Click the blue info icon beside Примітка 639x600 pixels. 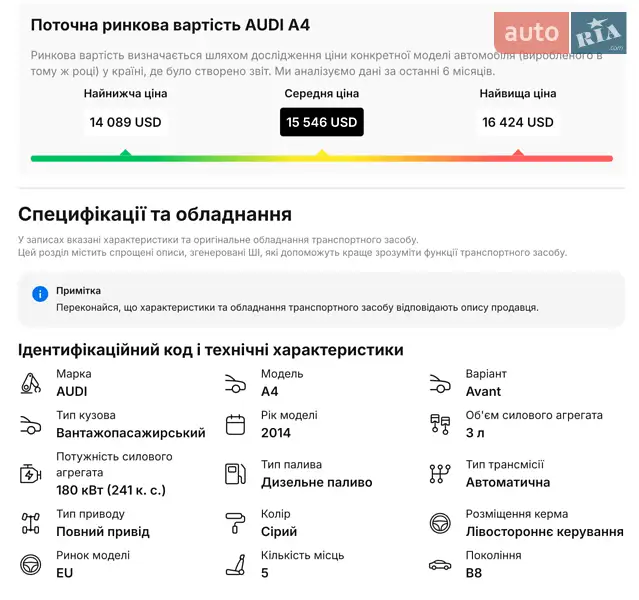point(40,294)
